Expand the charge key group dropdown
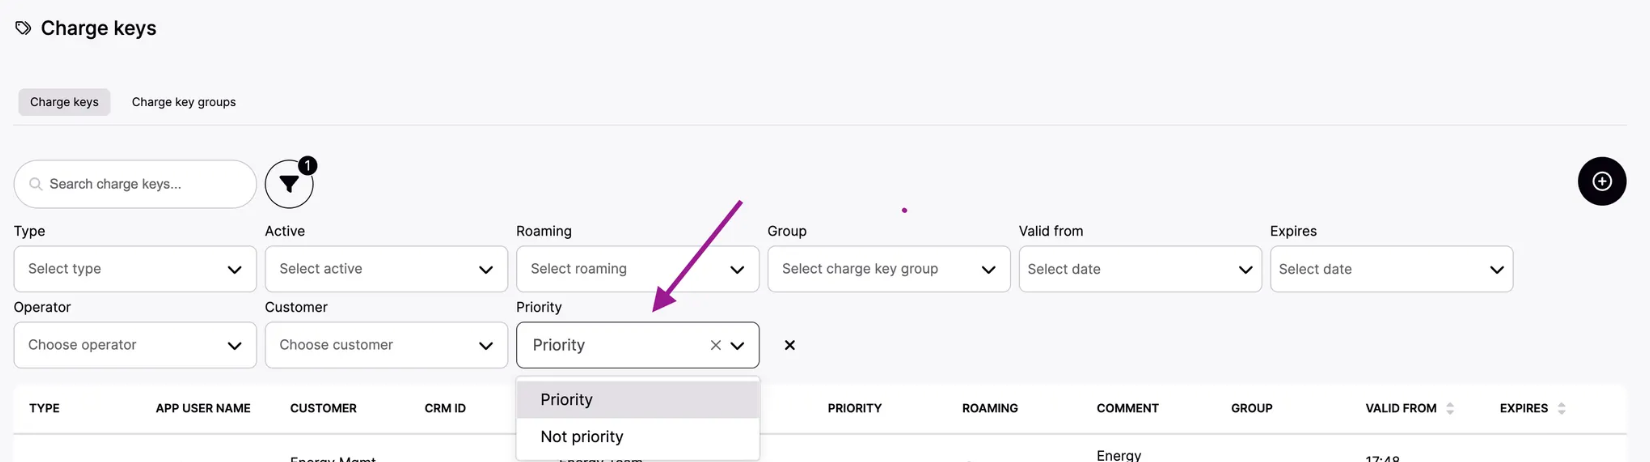The width and height of the screenshot is (1650, 462). pos(888,269)
